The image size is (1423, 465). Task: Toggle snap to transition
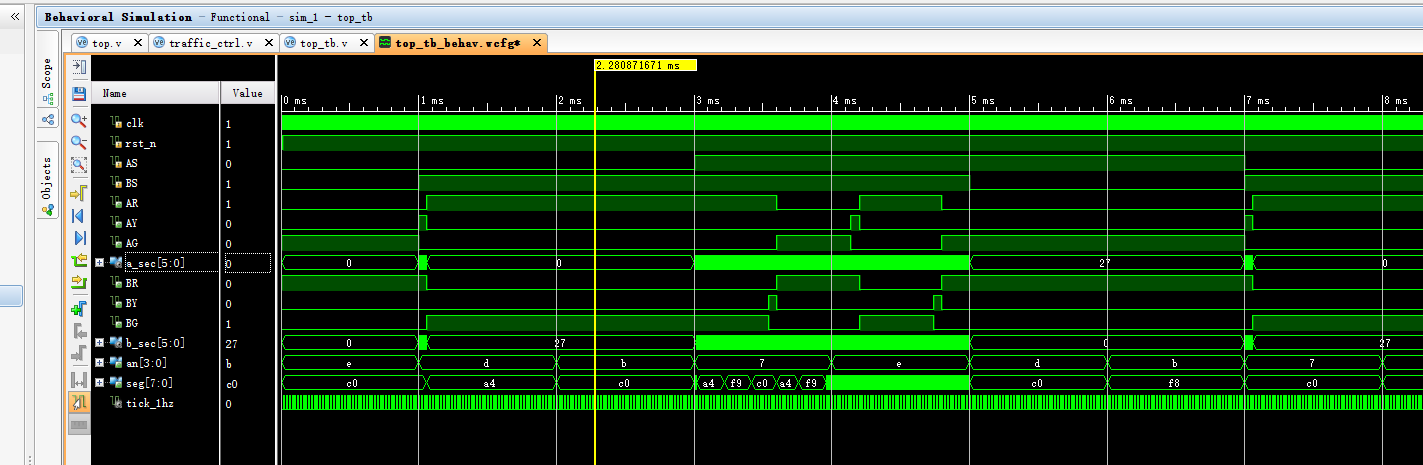(x=79, y=402)
